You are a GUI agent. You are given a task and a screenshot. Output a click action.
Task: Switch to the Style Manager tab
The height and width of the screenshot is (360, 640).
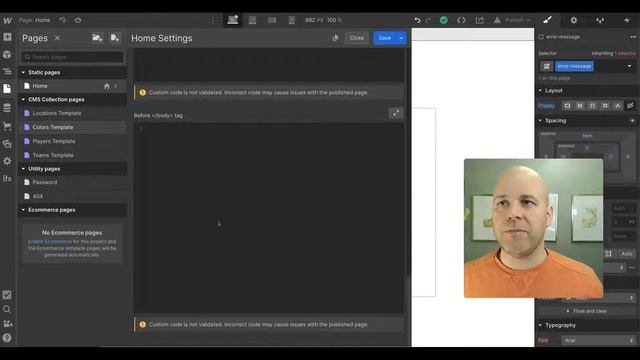pos(600,20)
